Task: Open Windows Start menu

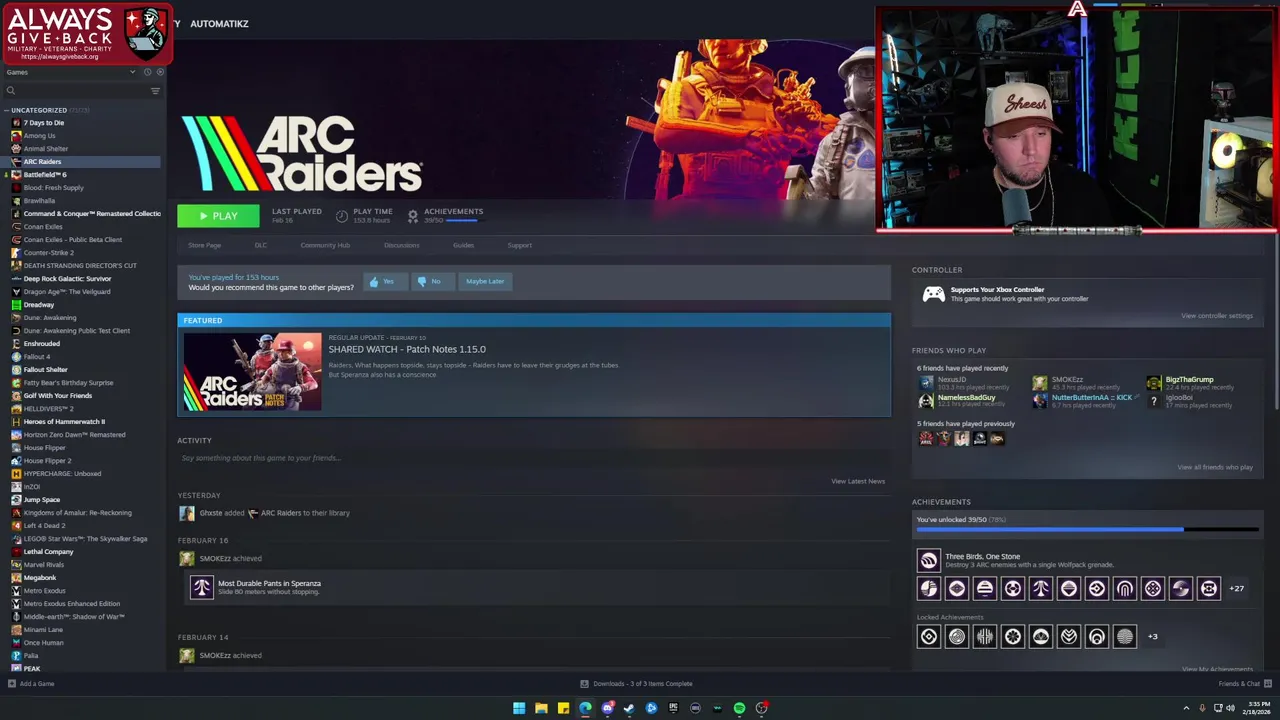Action: pos(519,708)
